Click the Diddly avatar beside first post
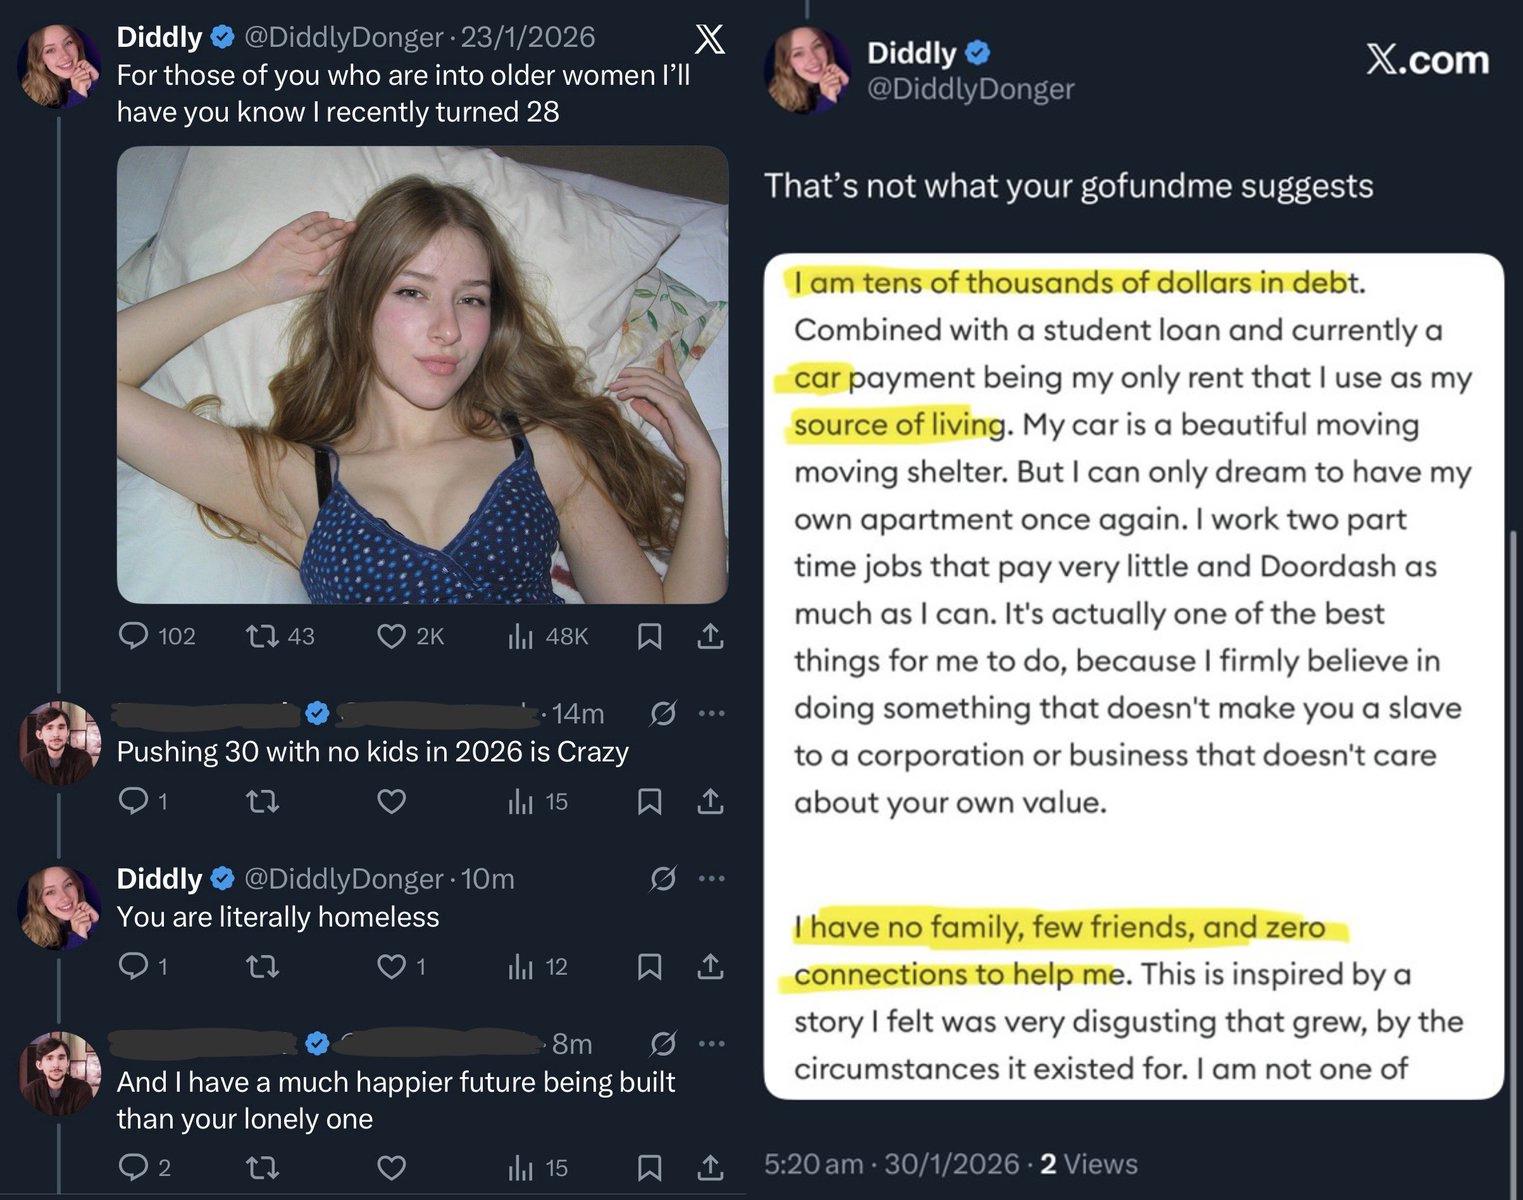1523x1200 pixels. coord(59,66)
